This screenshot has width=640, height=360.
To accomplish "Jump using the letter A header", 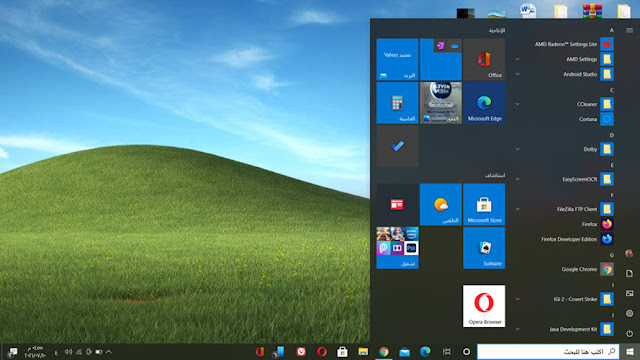I will (611, 30).
